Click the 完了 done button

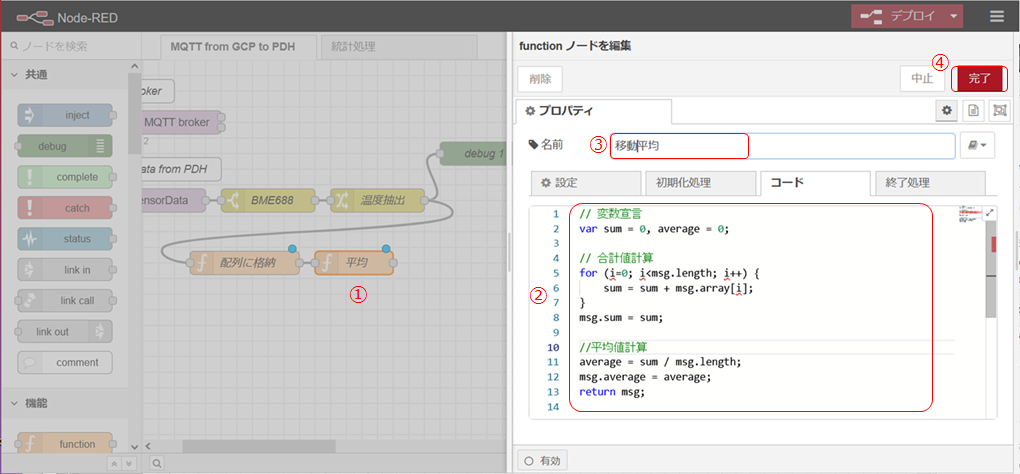(x=979, y=78)
